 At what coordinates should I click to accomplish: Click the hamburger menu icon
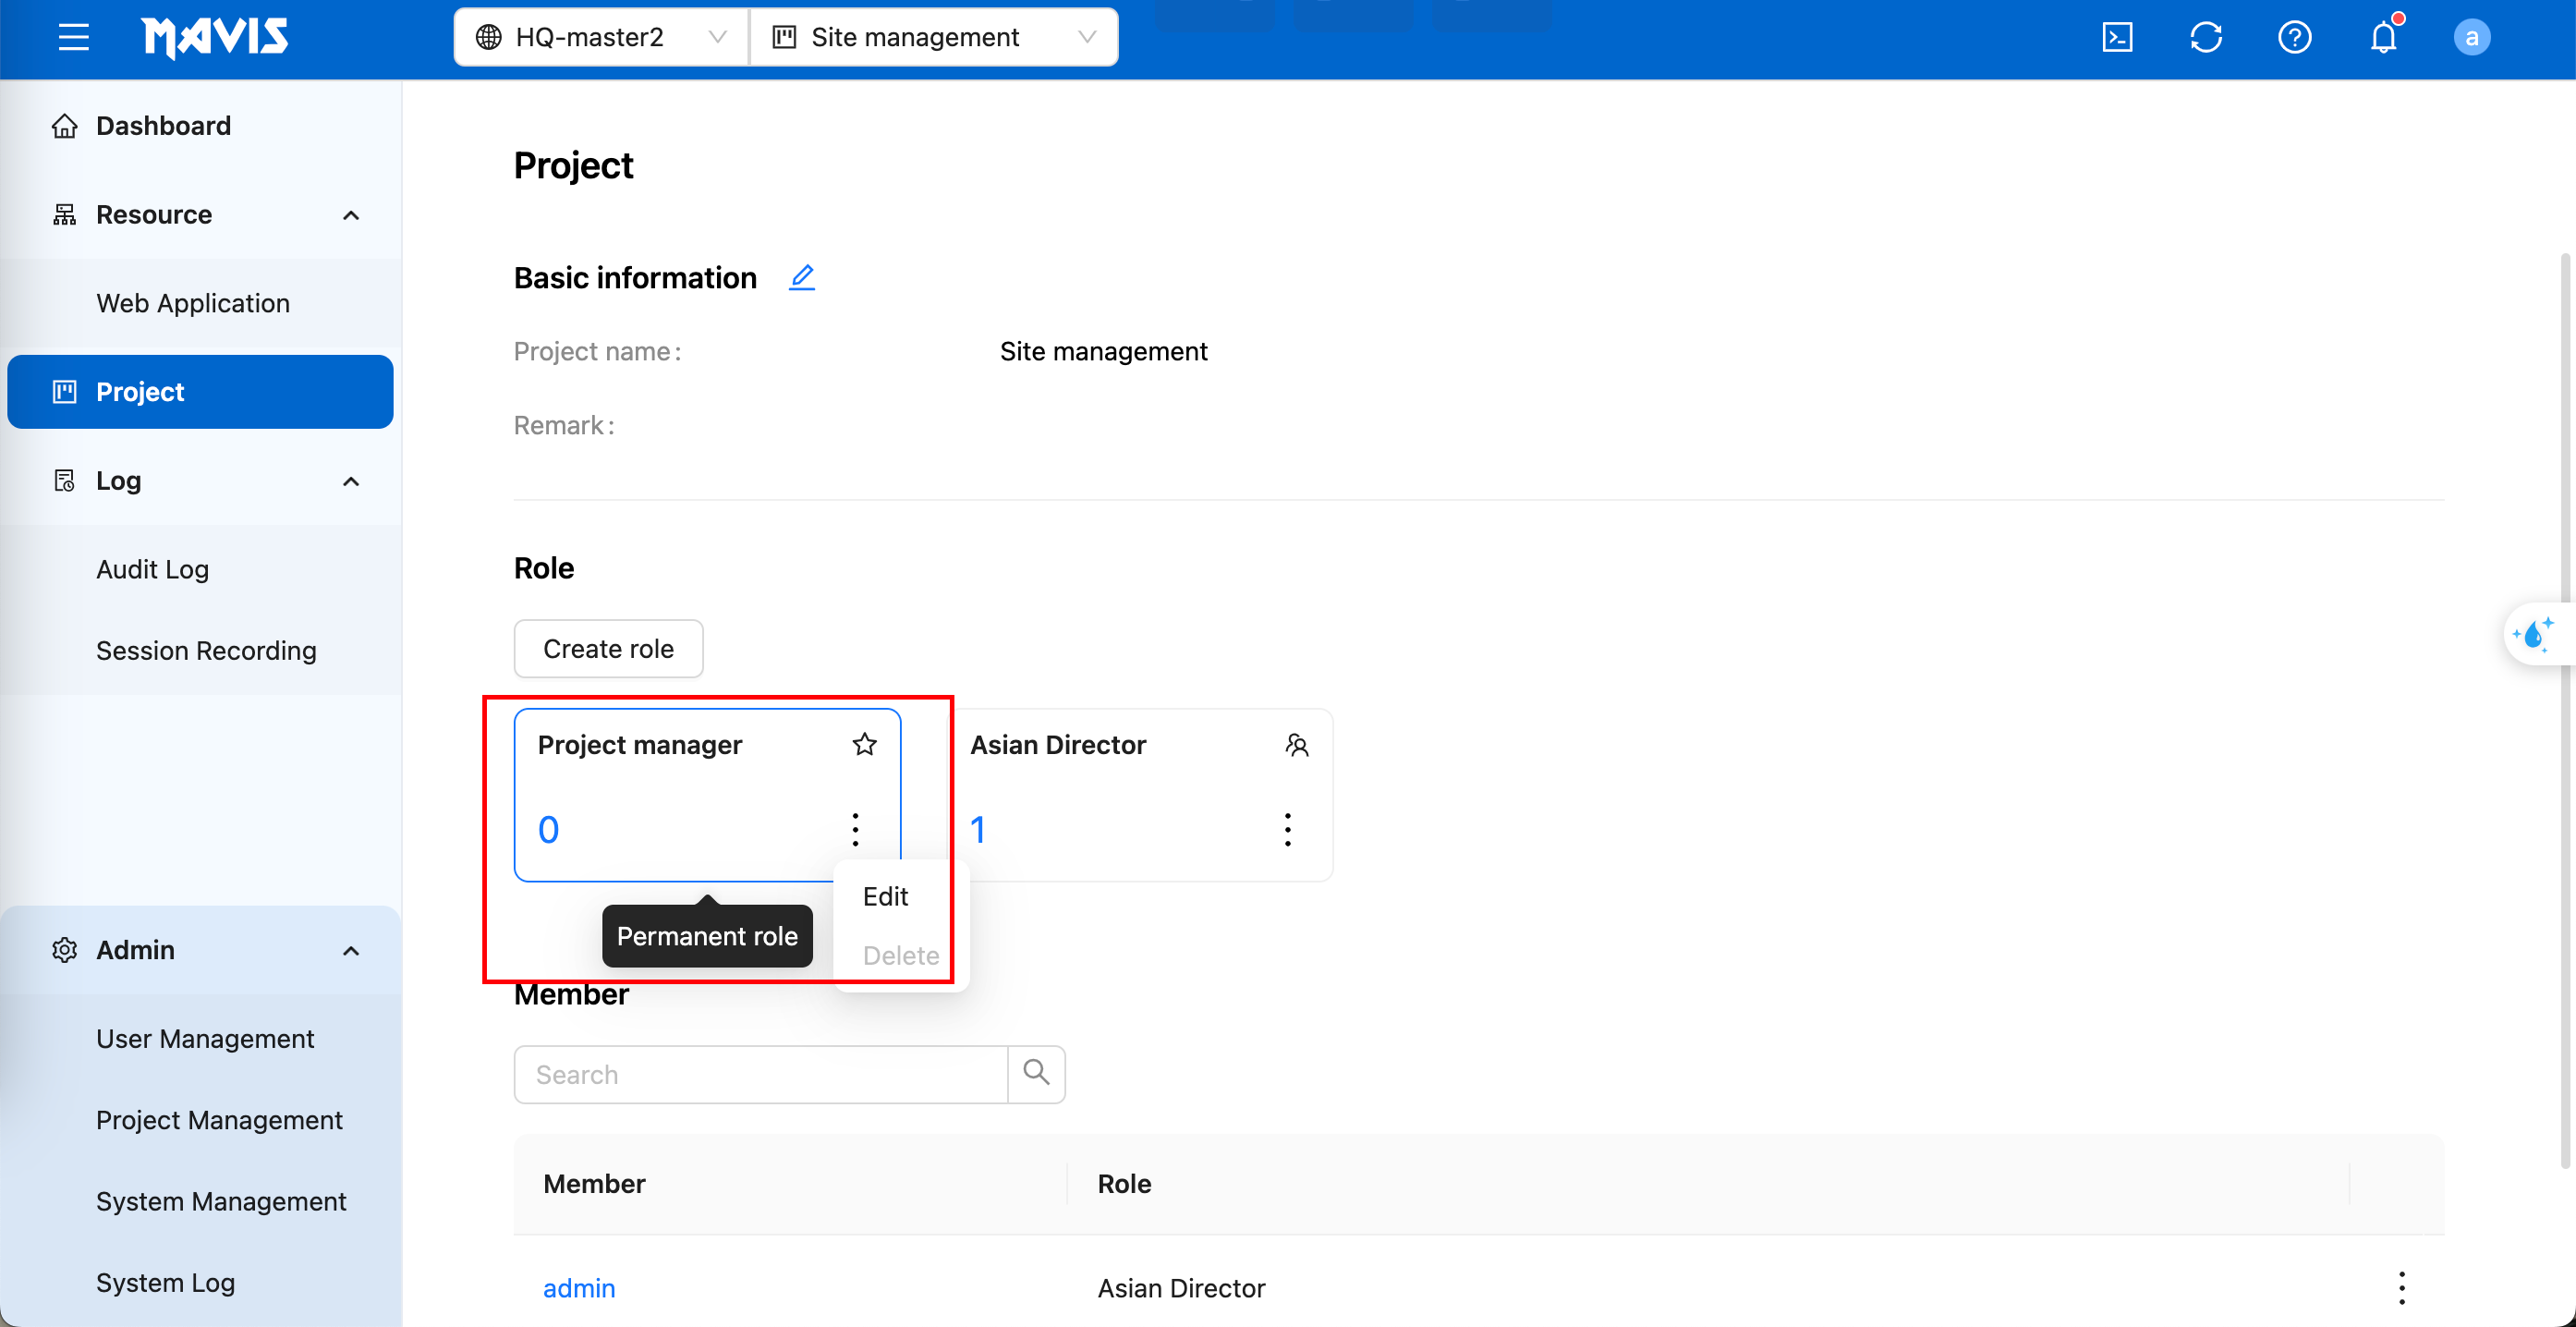(x=73, y=37)
